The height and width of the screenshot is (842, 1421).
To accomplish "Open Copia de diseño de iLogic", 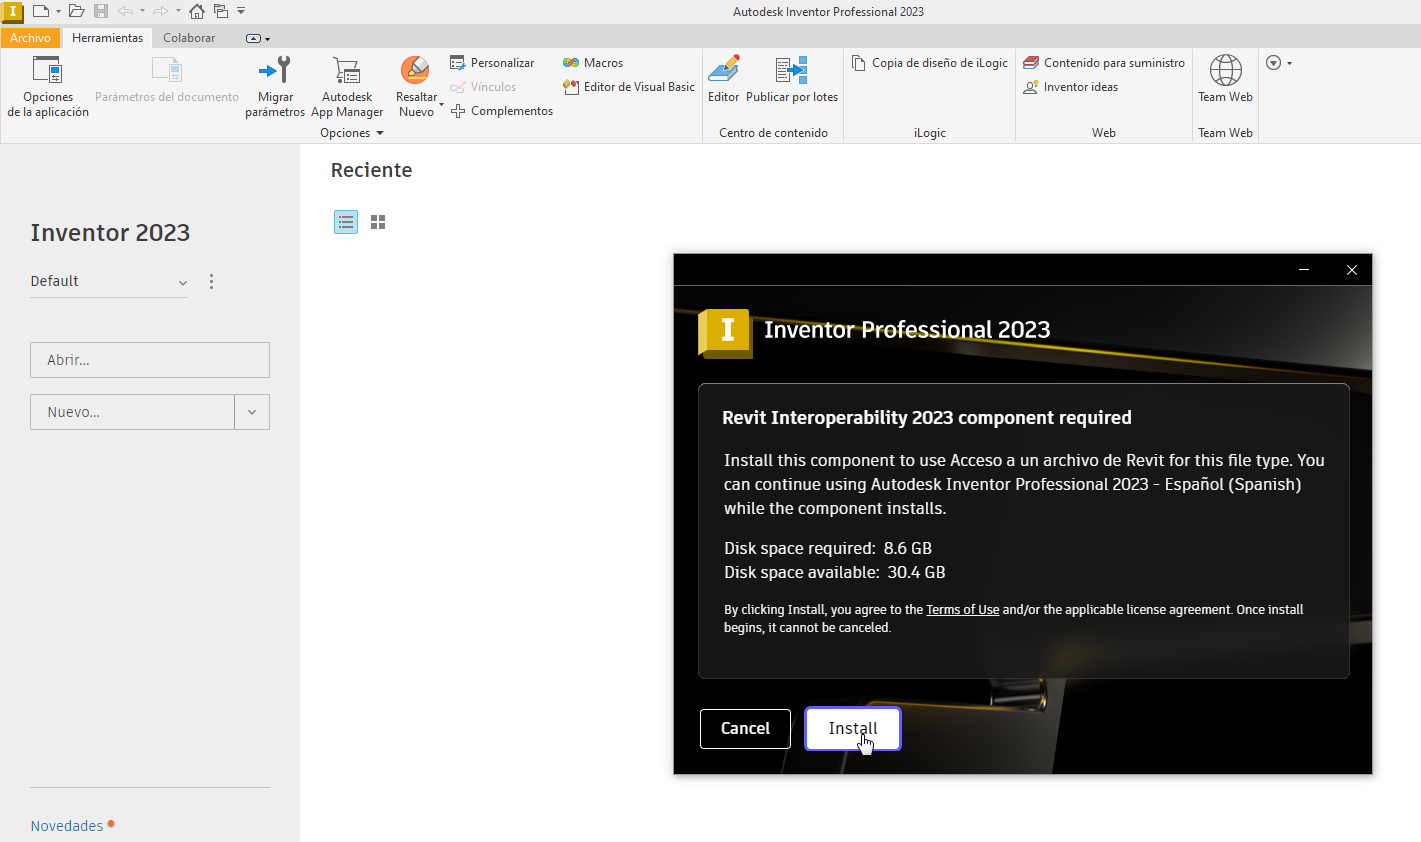I will (930, 63).
